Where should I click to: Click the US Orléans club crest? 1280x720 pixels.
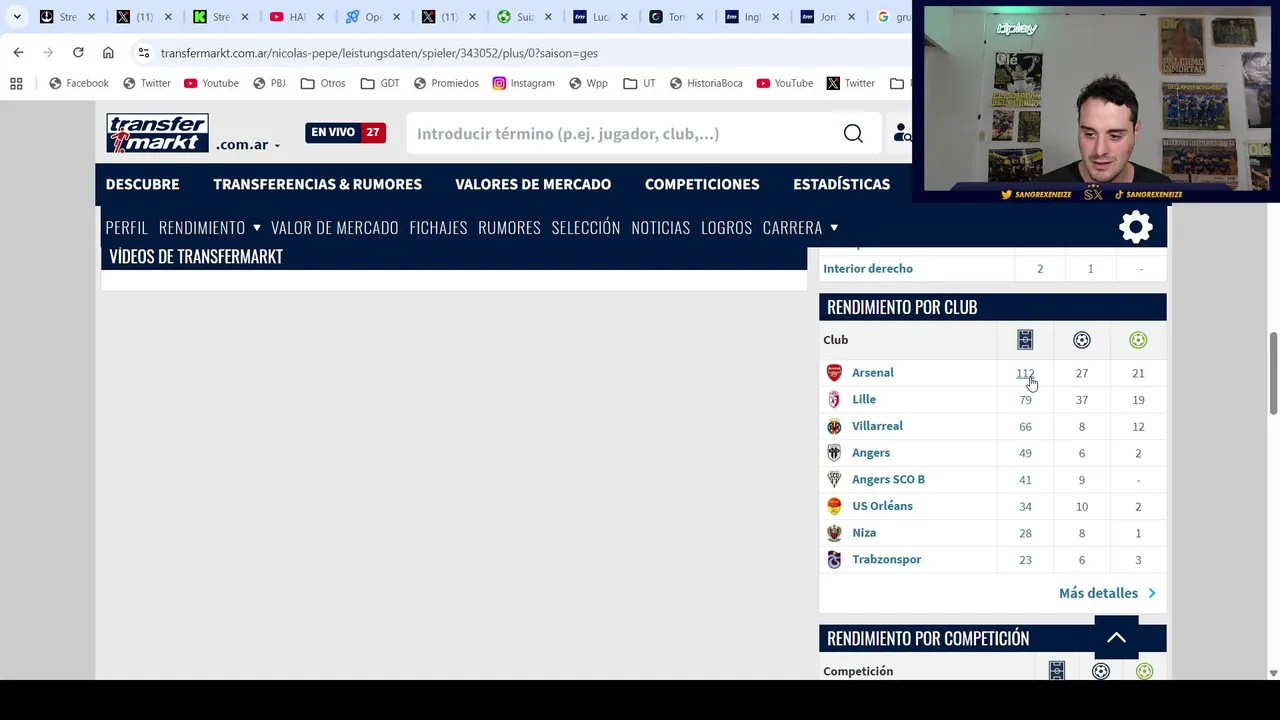(x=834, y=506)
